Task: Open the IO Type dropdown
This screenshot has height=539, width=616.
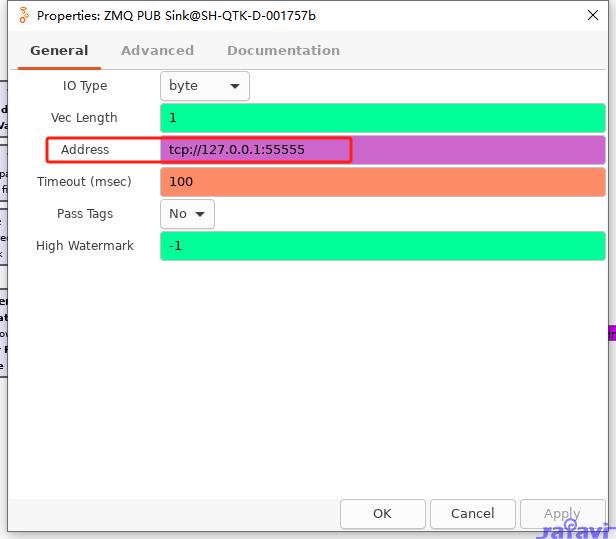Action: tap(204, 86)
